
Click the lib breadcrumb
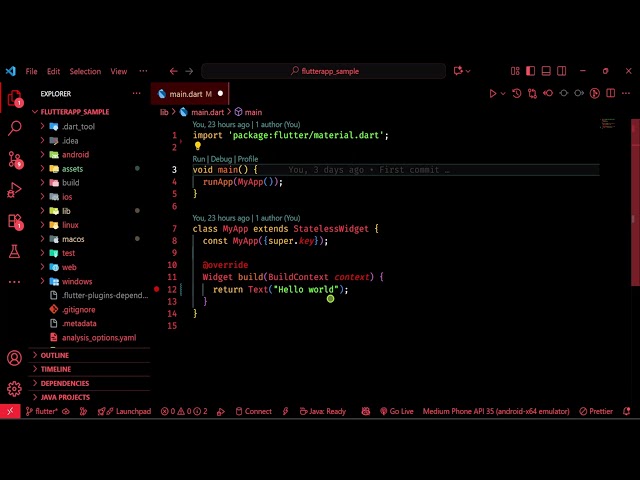[164, 112]
